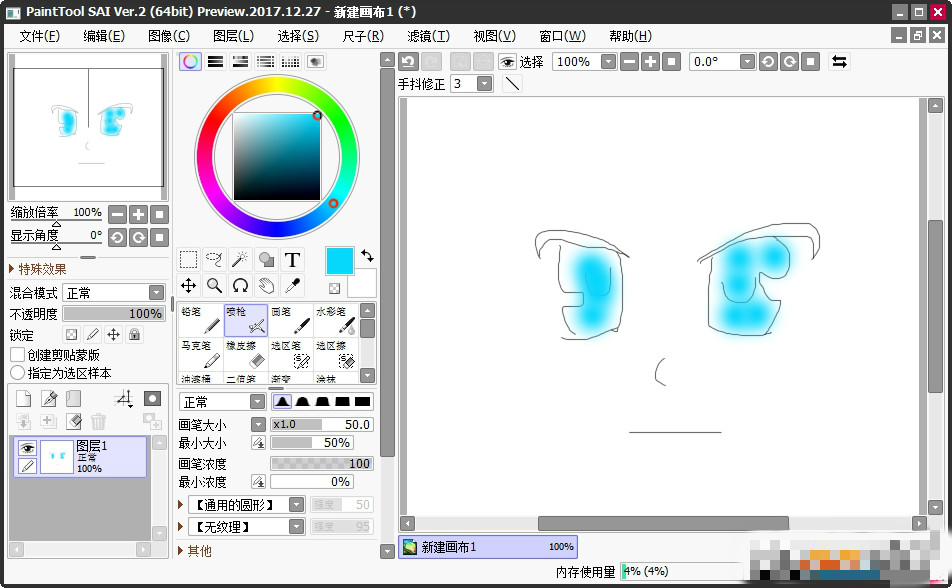
Task: Open the rotation angle 0.0° dropdown
Action: [747, 61]
